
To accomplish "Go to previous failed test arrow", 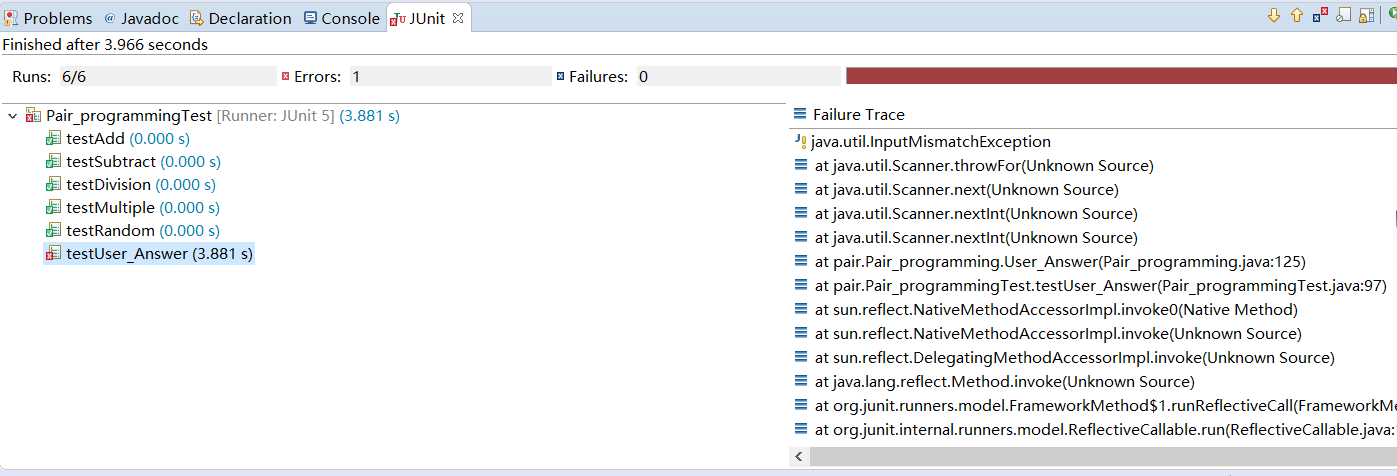I will 1297,15.
